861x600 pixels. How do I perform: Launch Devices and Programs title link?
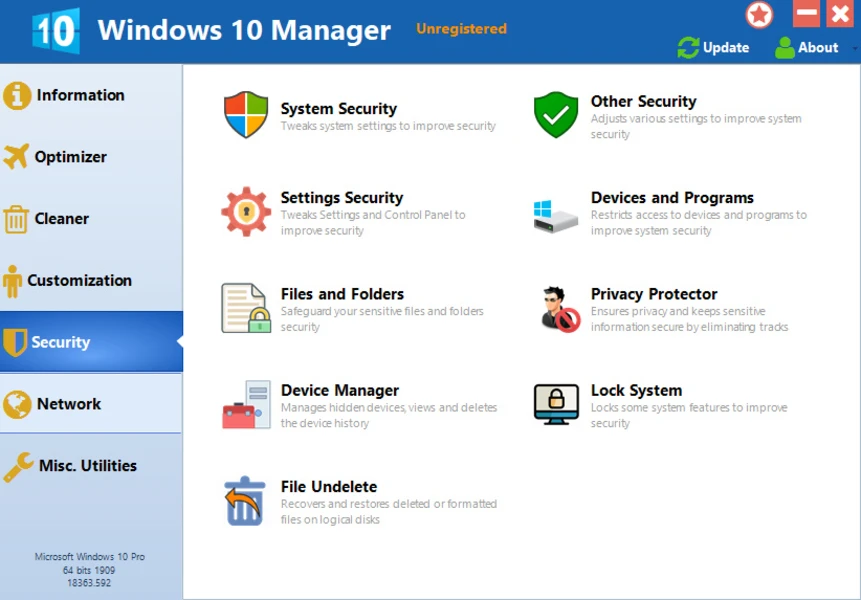(x=672, y=198)
